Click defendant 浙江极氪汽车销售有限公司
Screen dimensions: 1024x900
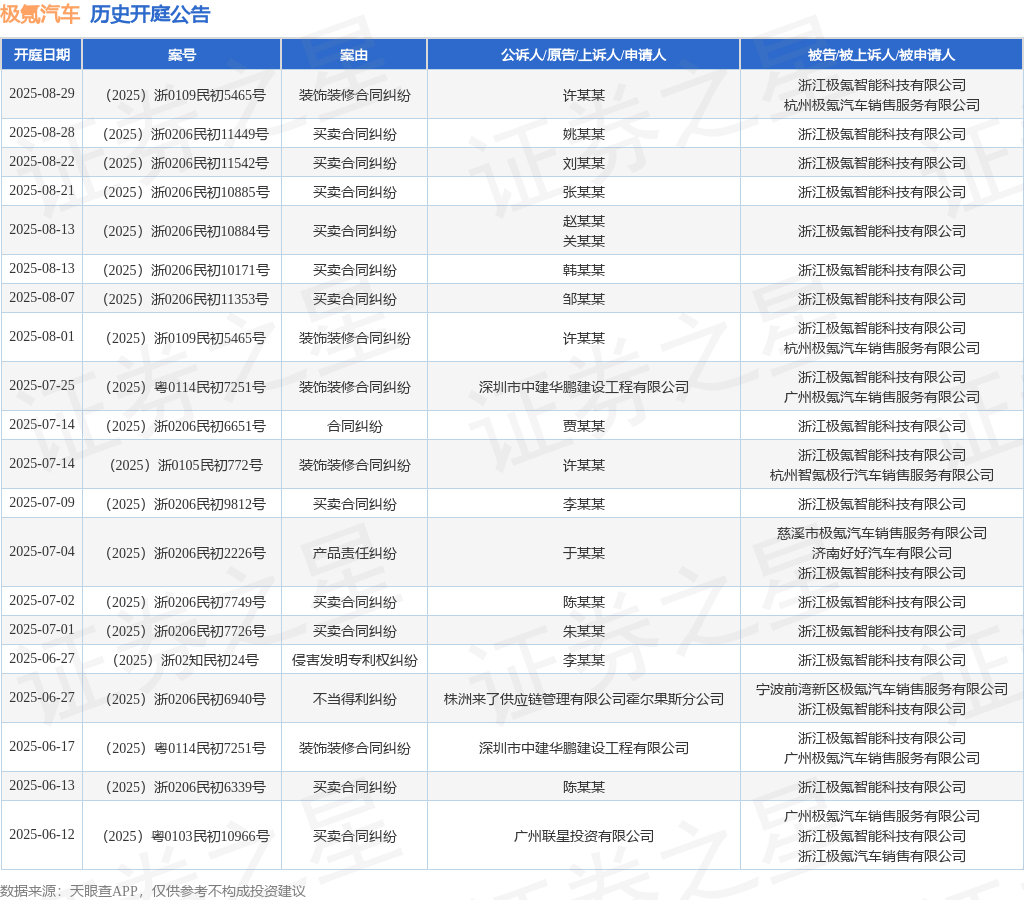882,856
